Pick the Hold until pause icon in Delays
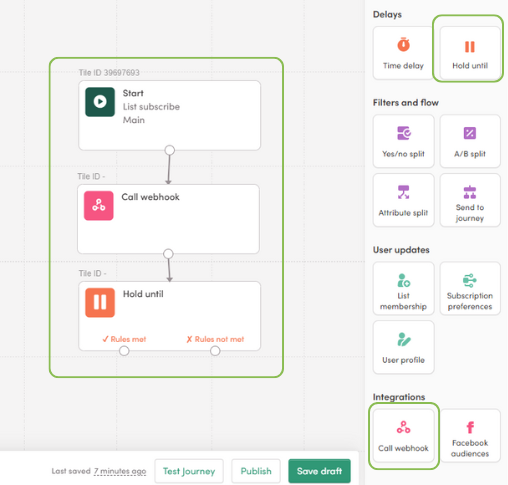The image size is (508, 485). pyautogui.click(x=470, y=47)
